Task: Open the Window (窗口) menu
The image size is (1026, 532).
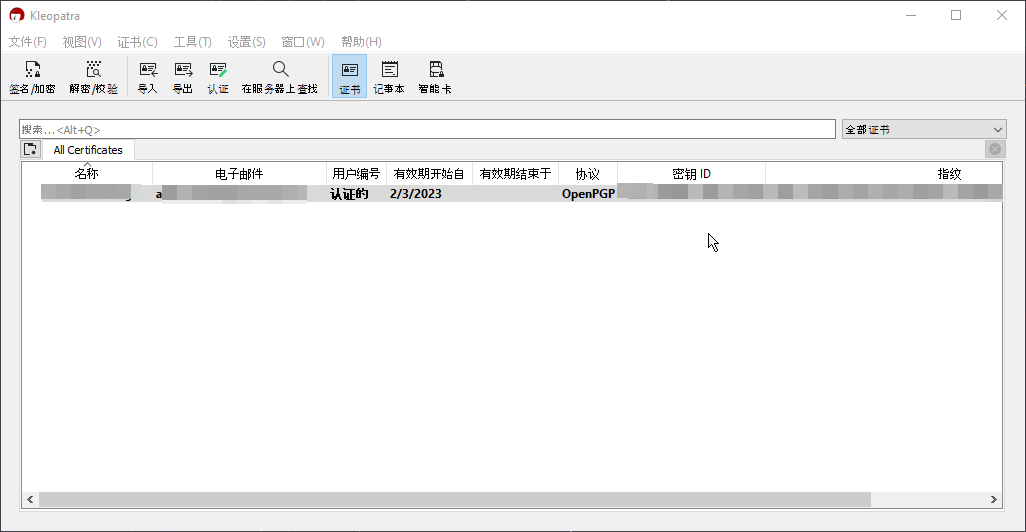Action: (x=303, y=42)
